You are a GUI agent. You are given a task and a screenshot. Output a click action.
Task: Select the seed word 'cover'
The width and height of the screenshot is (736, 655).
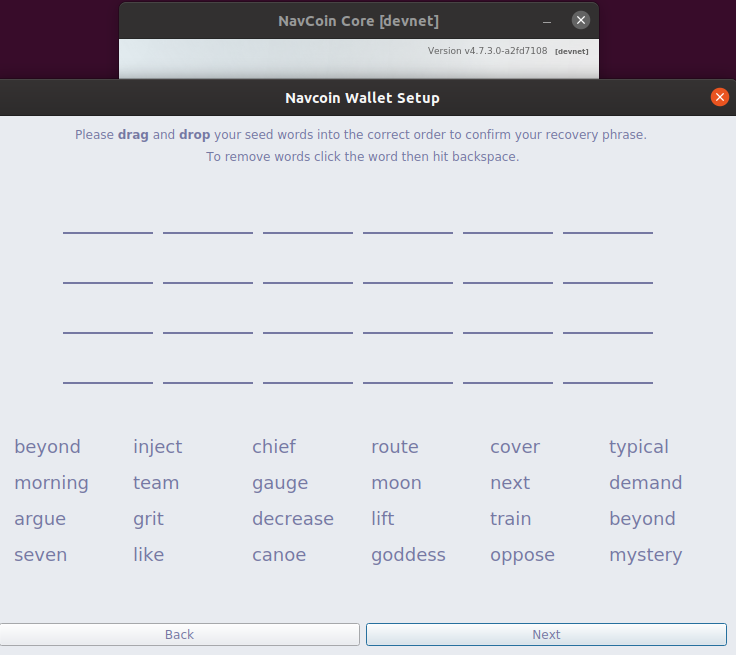coord(515,447)
